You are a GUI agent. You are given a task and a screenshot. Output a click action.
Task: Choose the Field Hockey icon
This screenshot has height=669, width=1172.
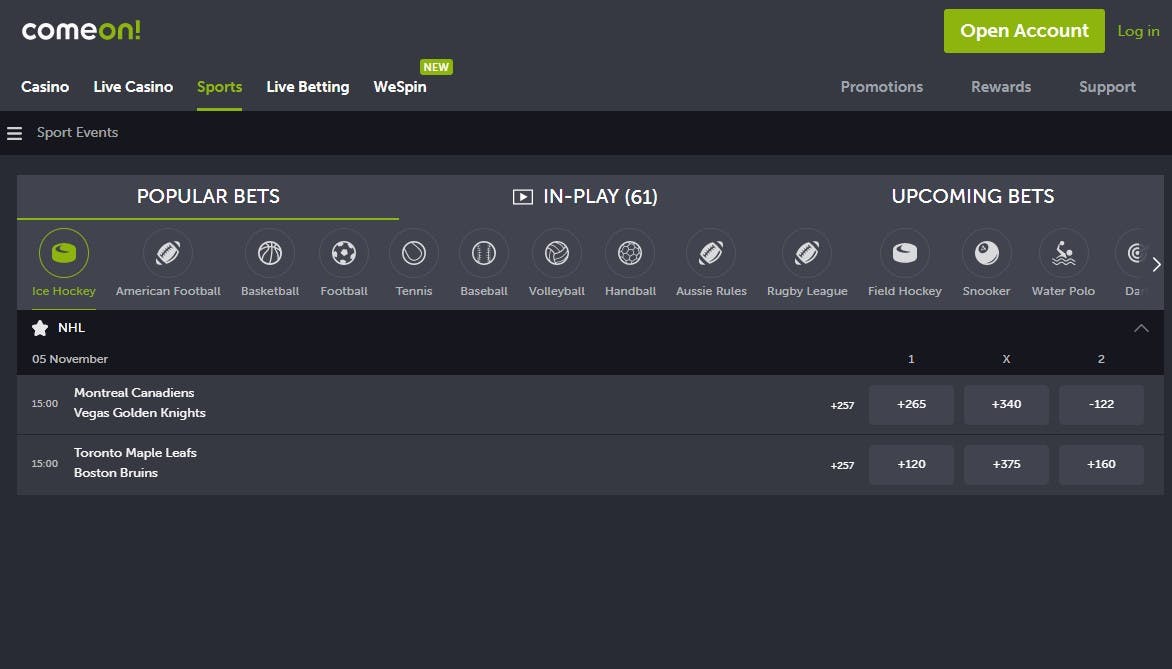(905, 253)
